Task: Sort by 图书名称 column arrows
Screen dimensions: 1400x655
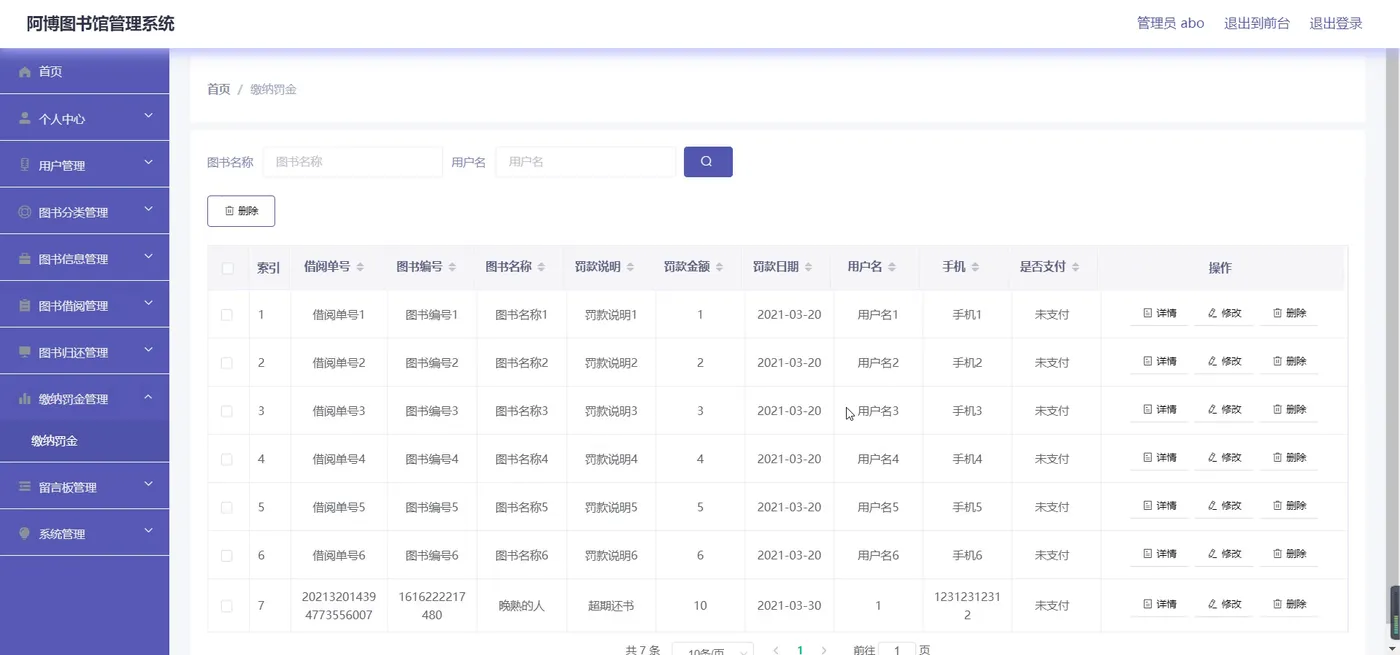Action: (x=541, y=267)
